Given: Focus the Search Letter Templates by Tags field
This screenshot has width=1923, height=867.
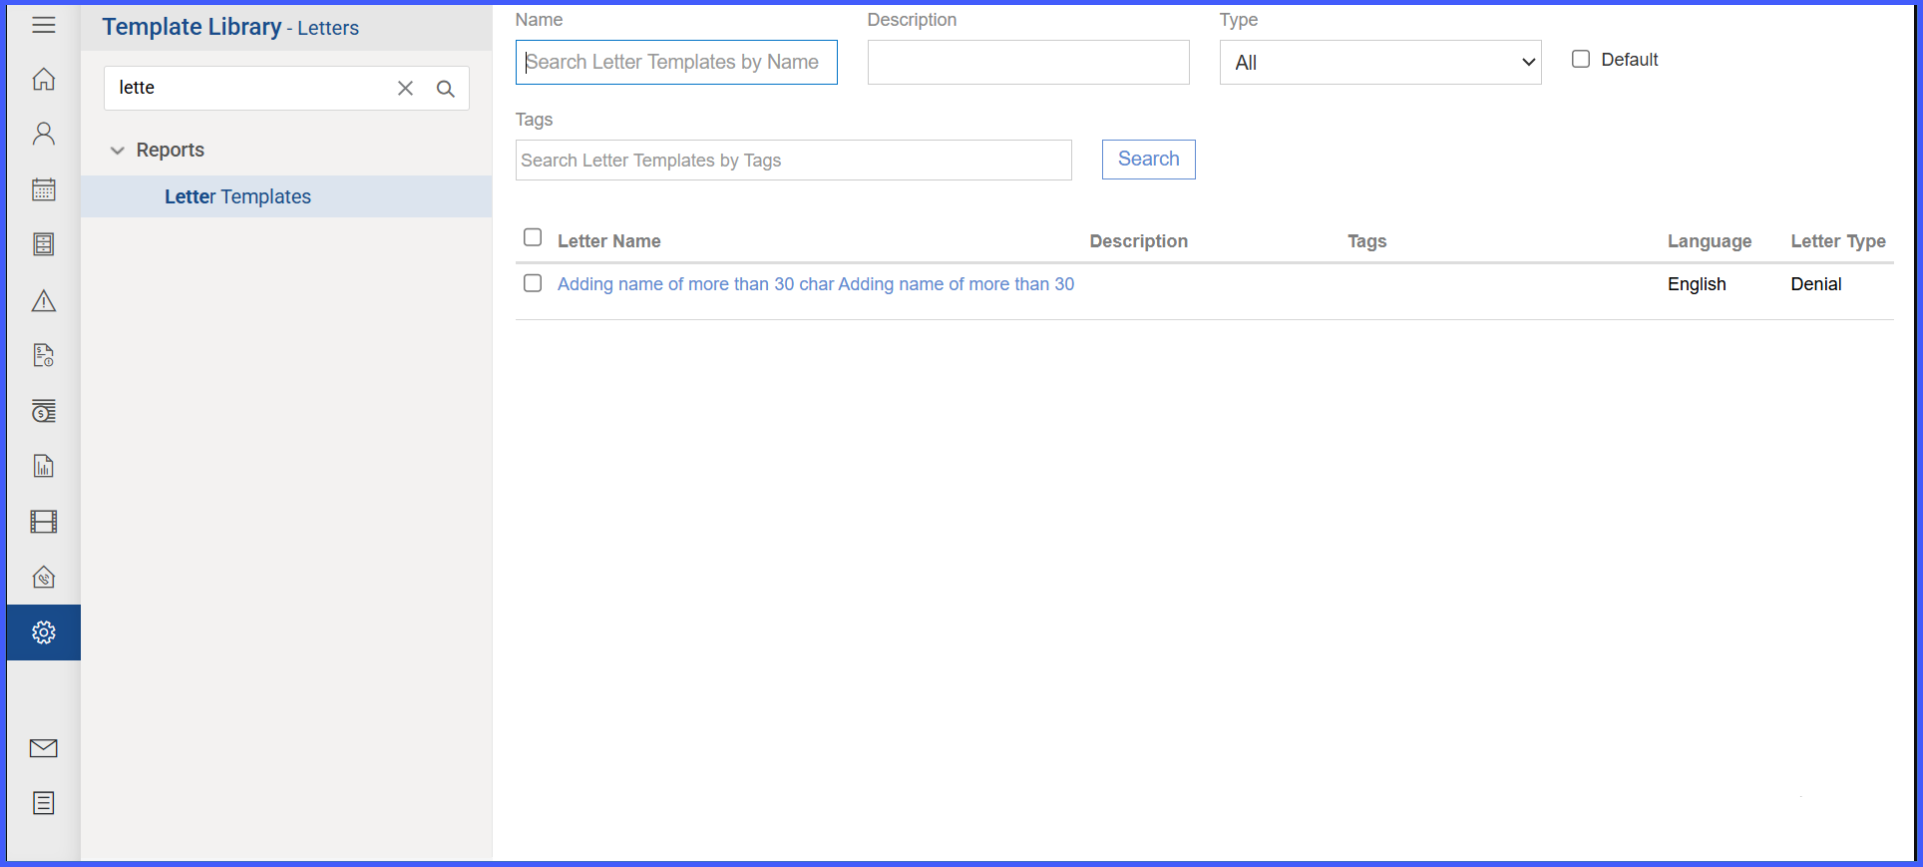Looking at the screenshot, I should [793, 160].
